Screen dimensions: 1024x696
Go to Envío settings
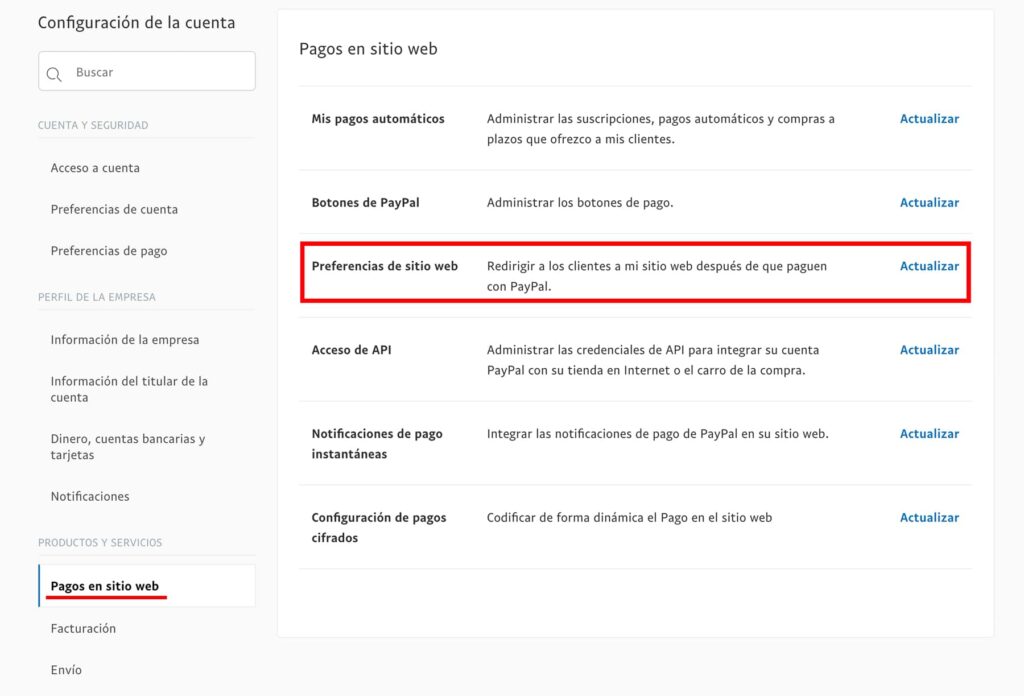pyautogui.click(x=67, y=670)
